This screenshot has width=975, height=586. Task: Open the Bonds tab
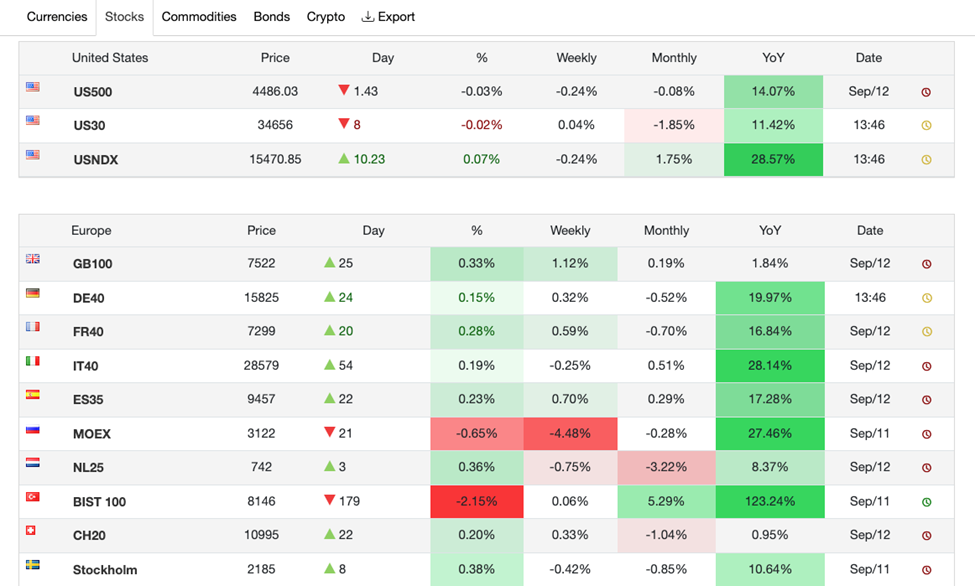[x=271, y=17]
